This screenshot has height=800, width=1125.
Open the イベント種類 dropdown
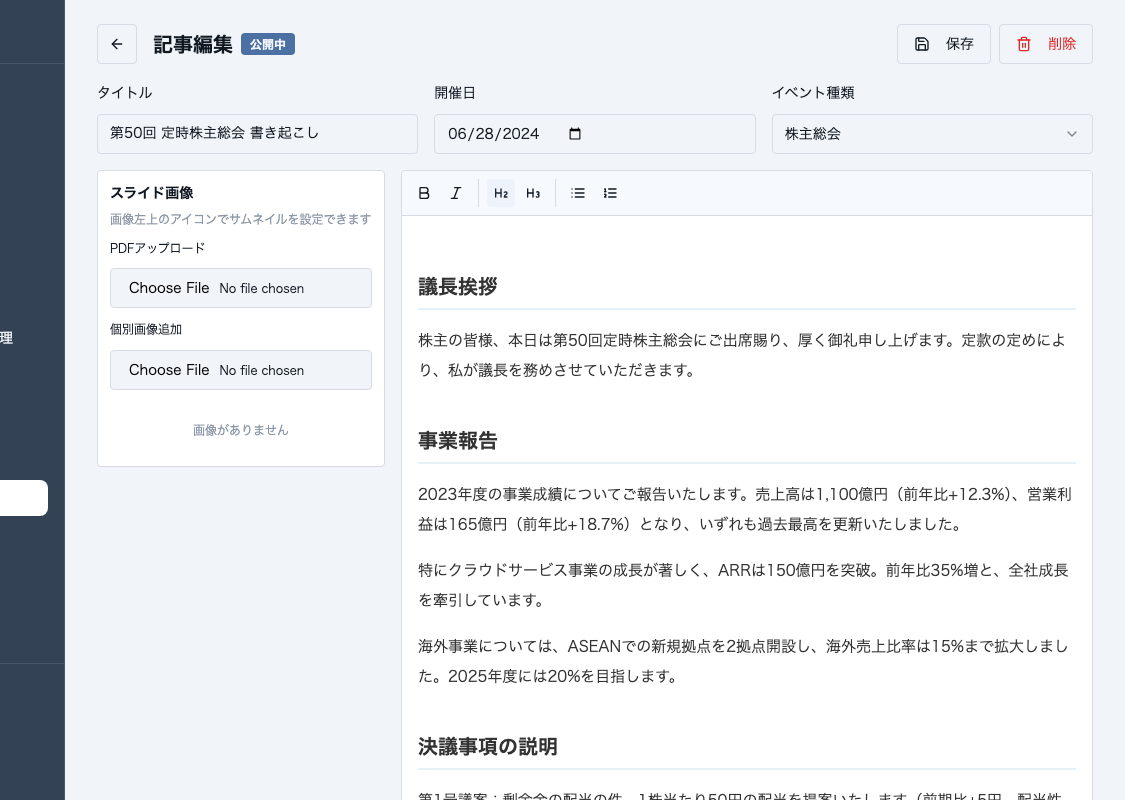1071,134
